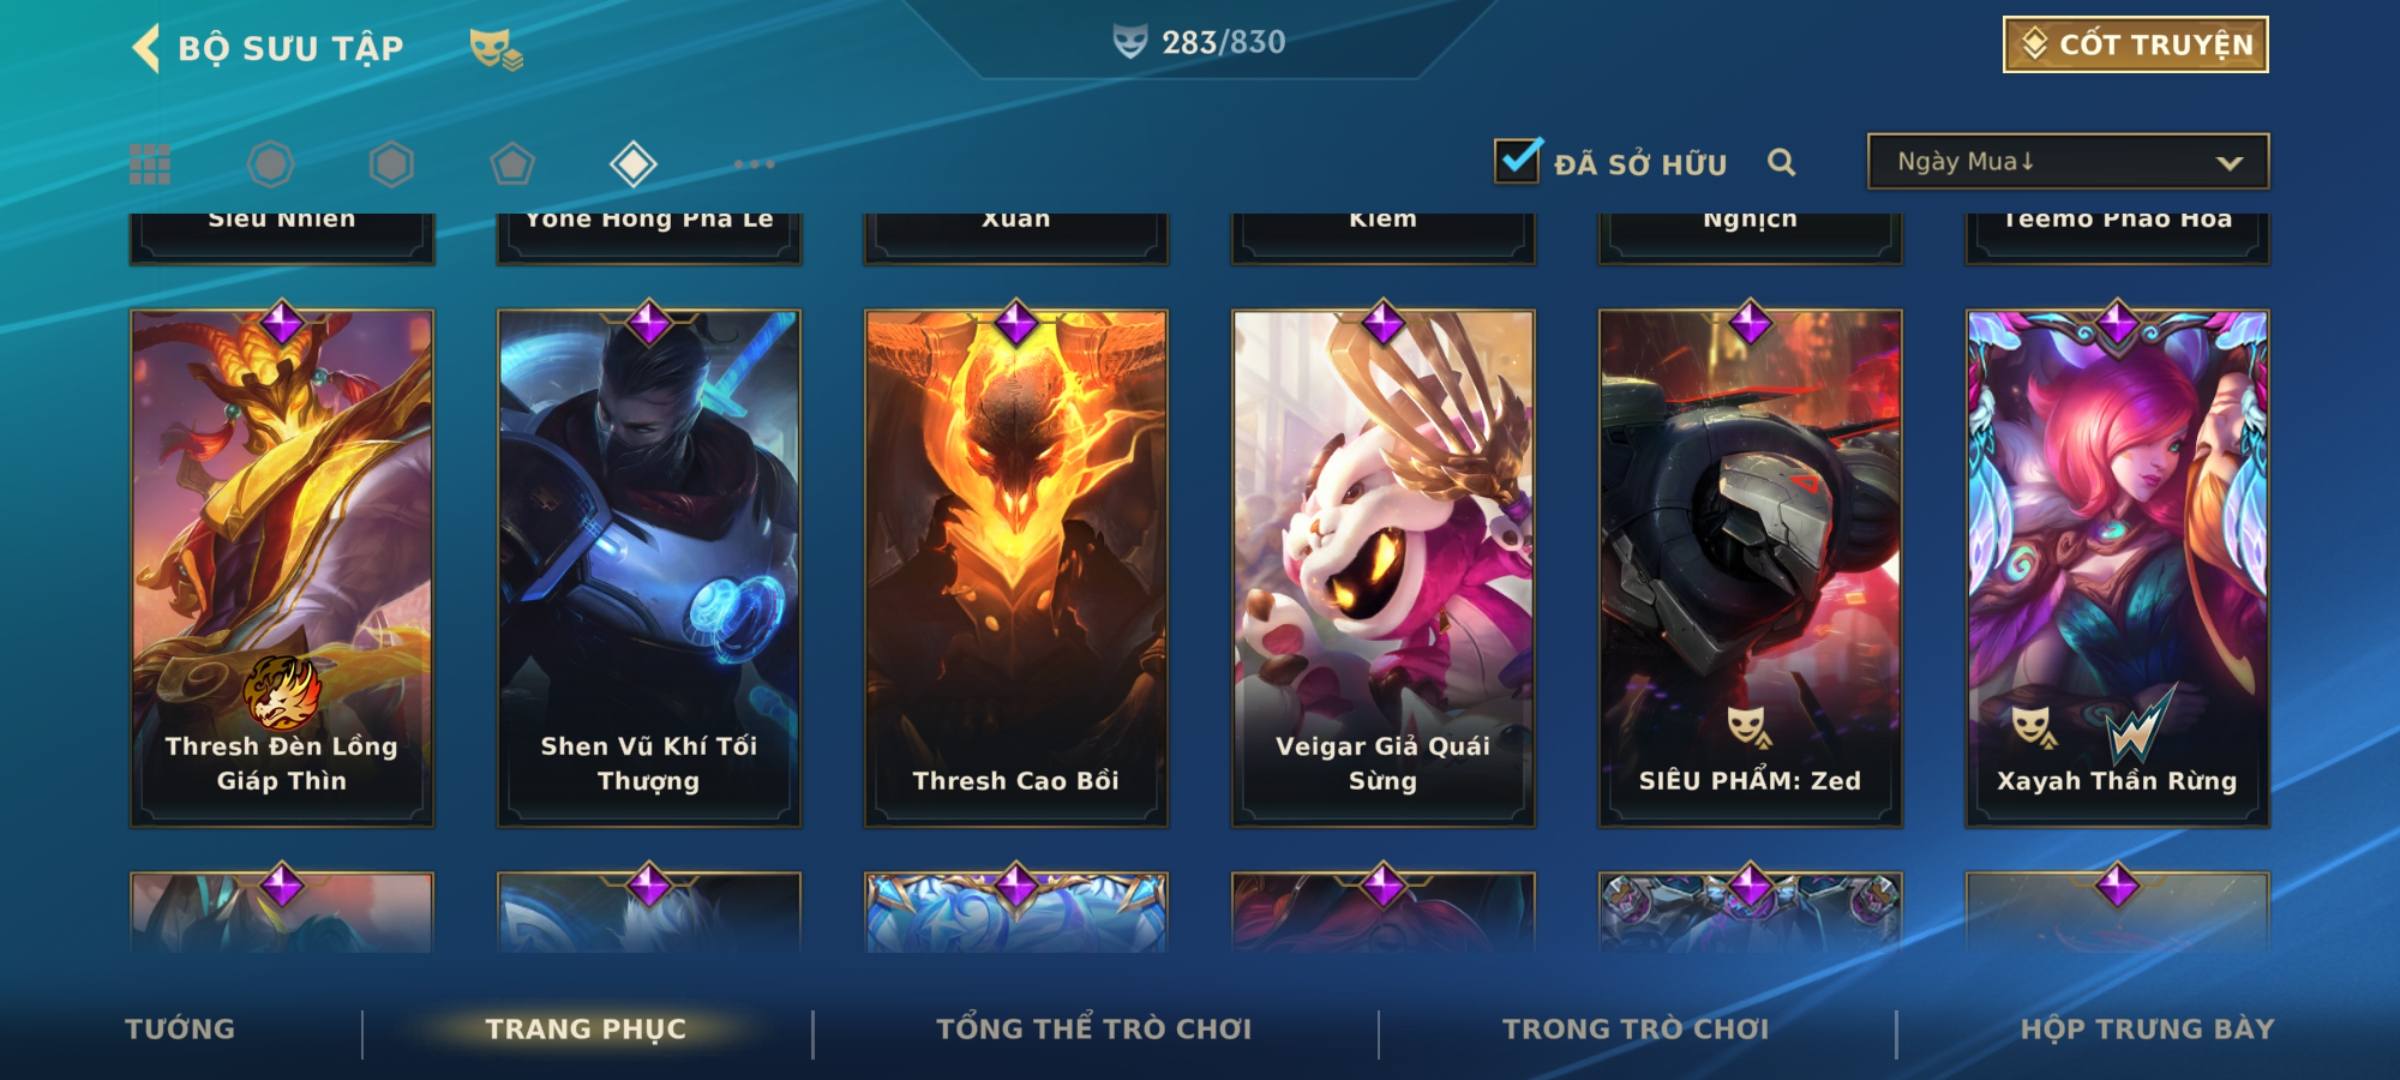The height and width of the screenshot is (1080, 2400).
Task: Select the pentagon rarity filter icon
Action: tap(512, 164)
